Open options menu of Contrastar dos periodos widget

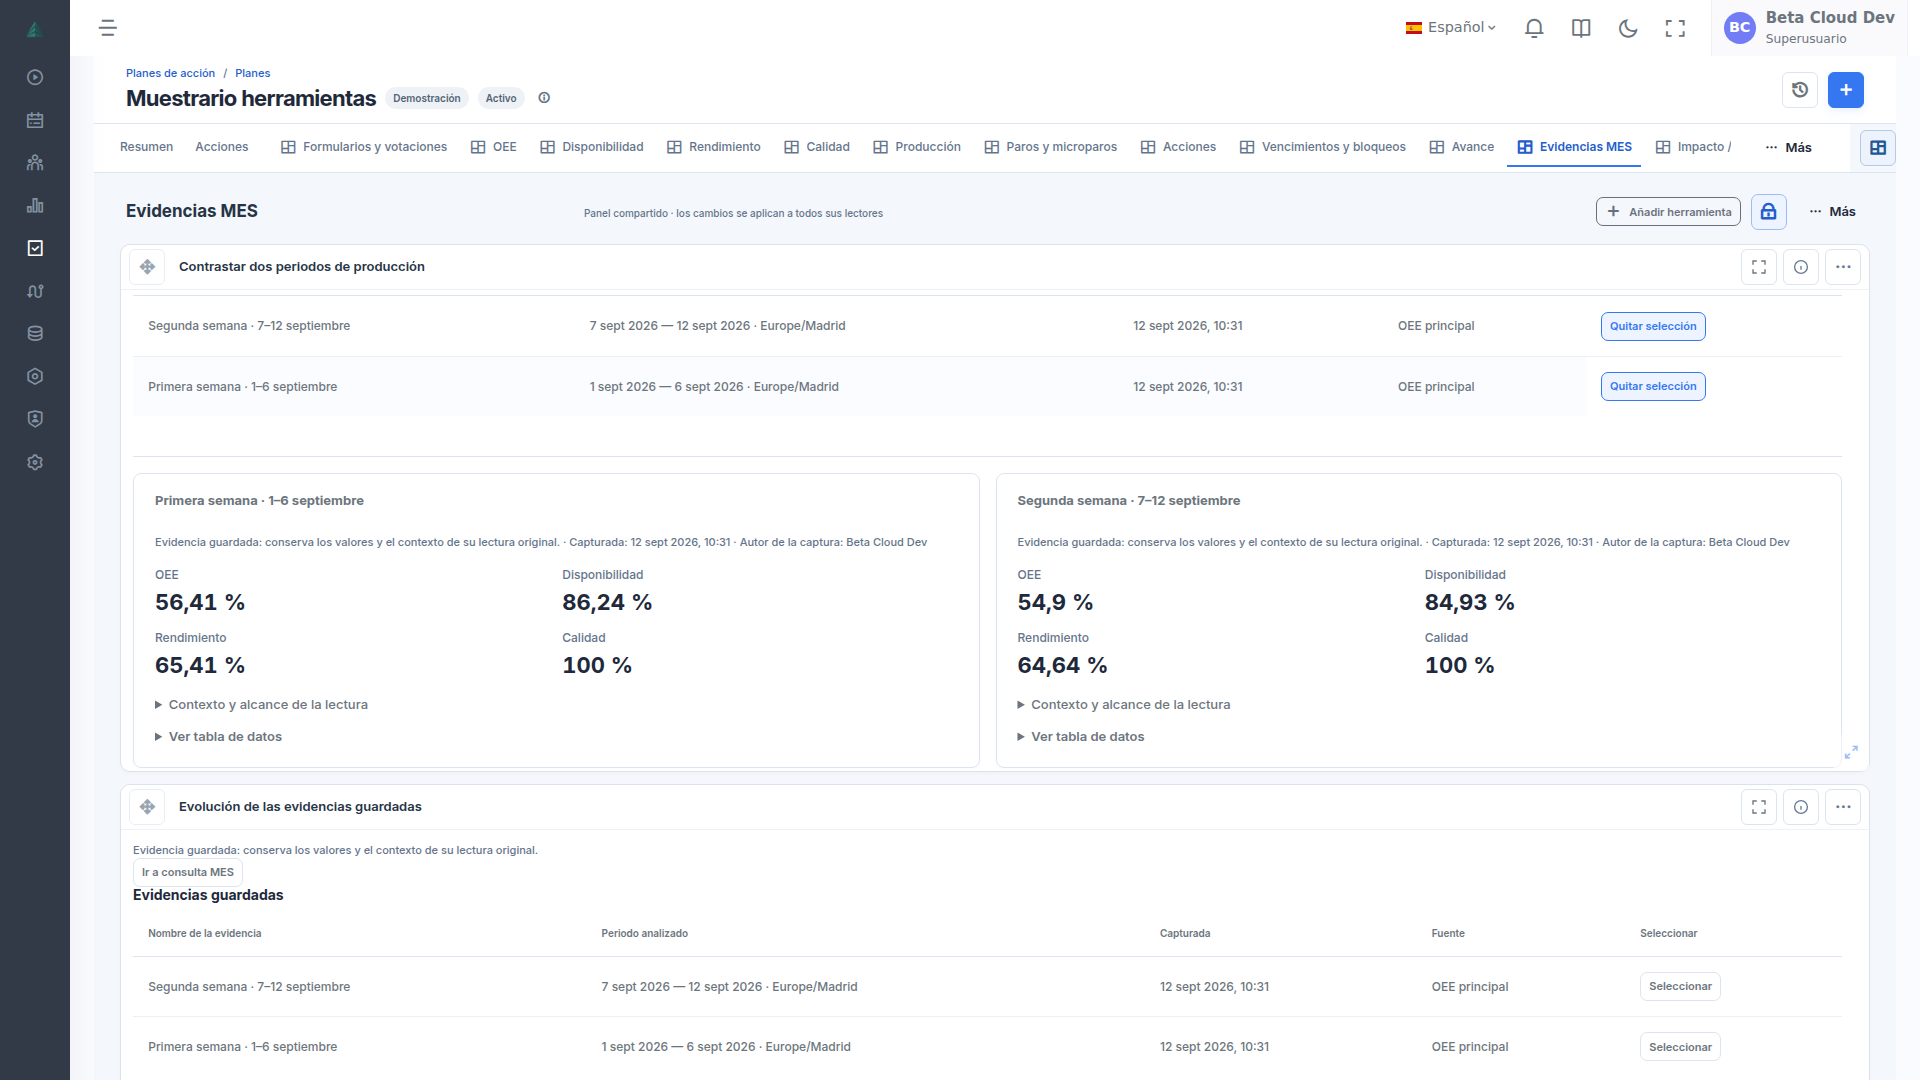pos(1843,267)
